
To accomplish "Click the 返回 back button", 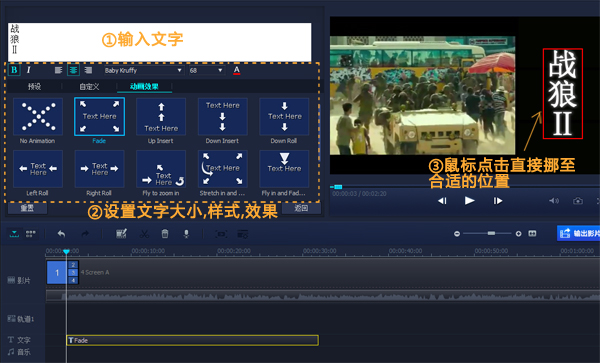I will (x=301, y=208).
